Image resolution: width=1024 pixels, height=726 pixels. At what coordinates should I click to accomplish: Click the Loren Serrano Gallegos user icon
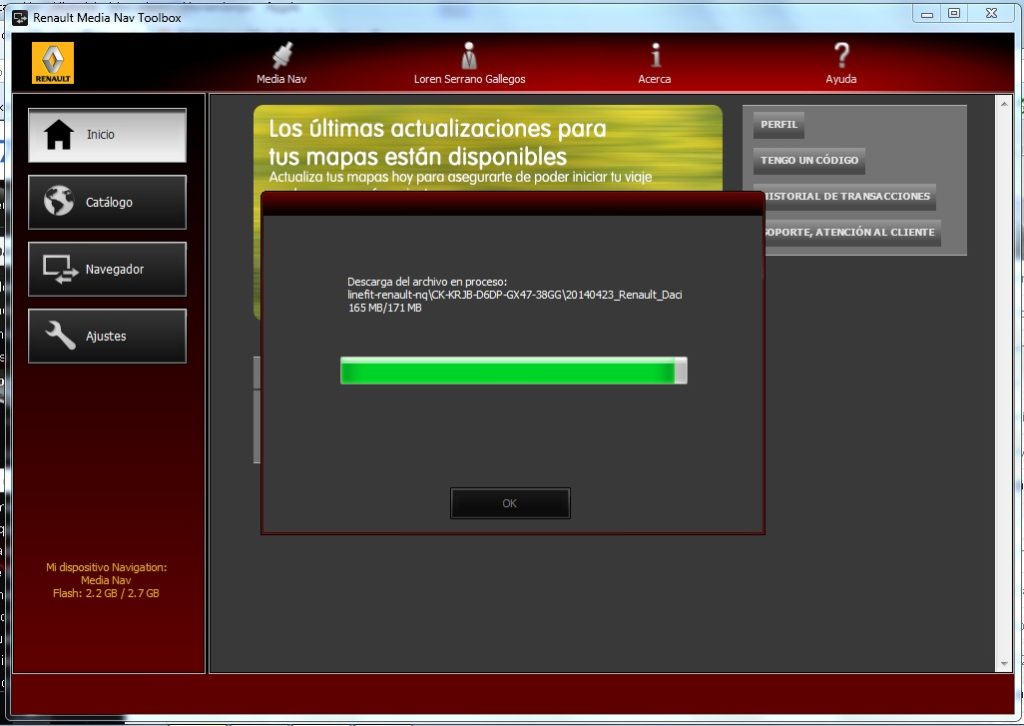[469, 56]
